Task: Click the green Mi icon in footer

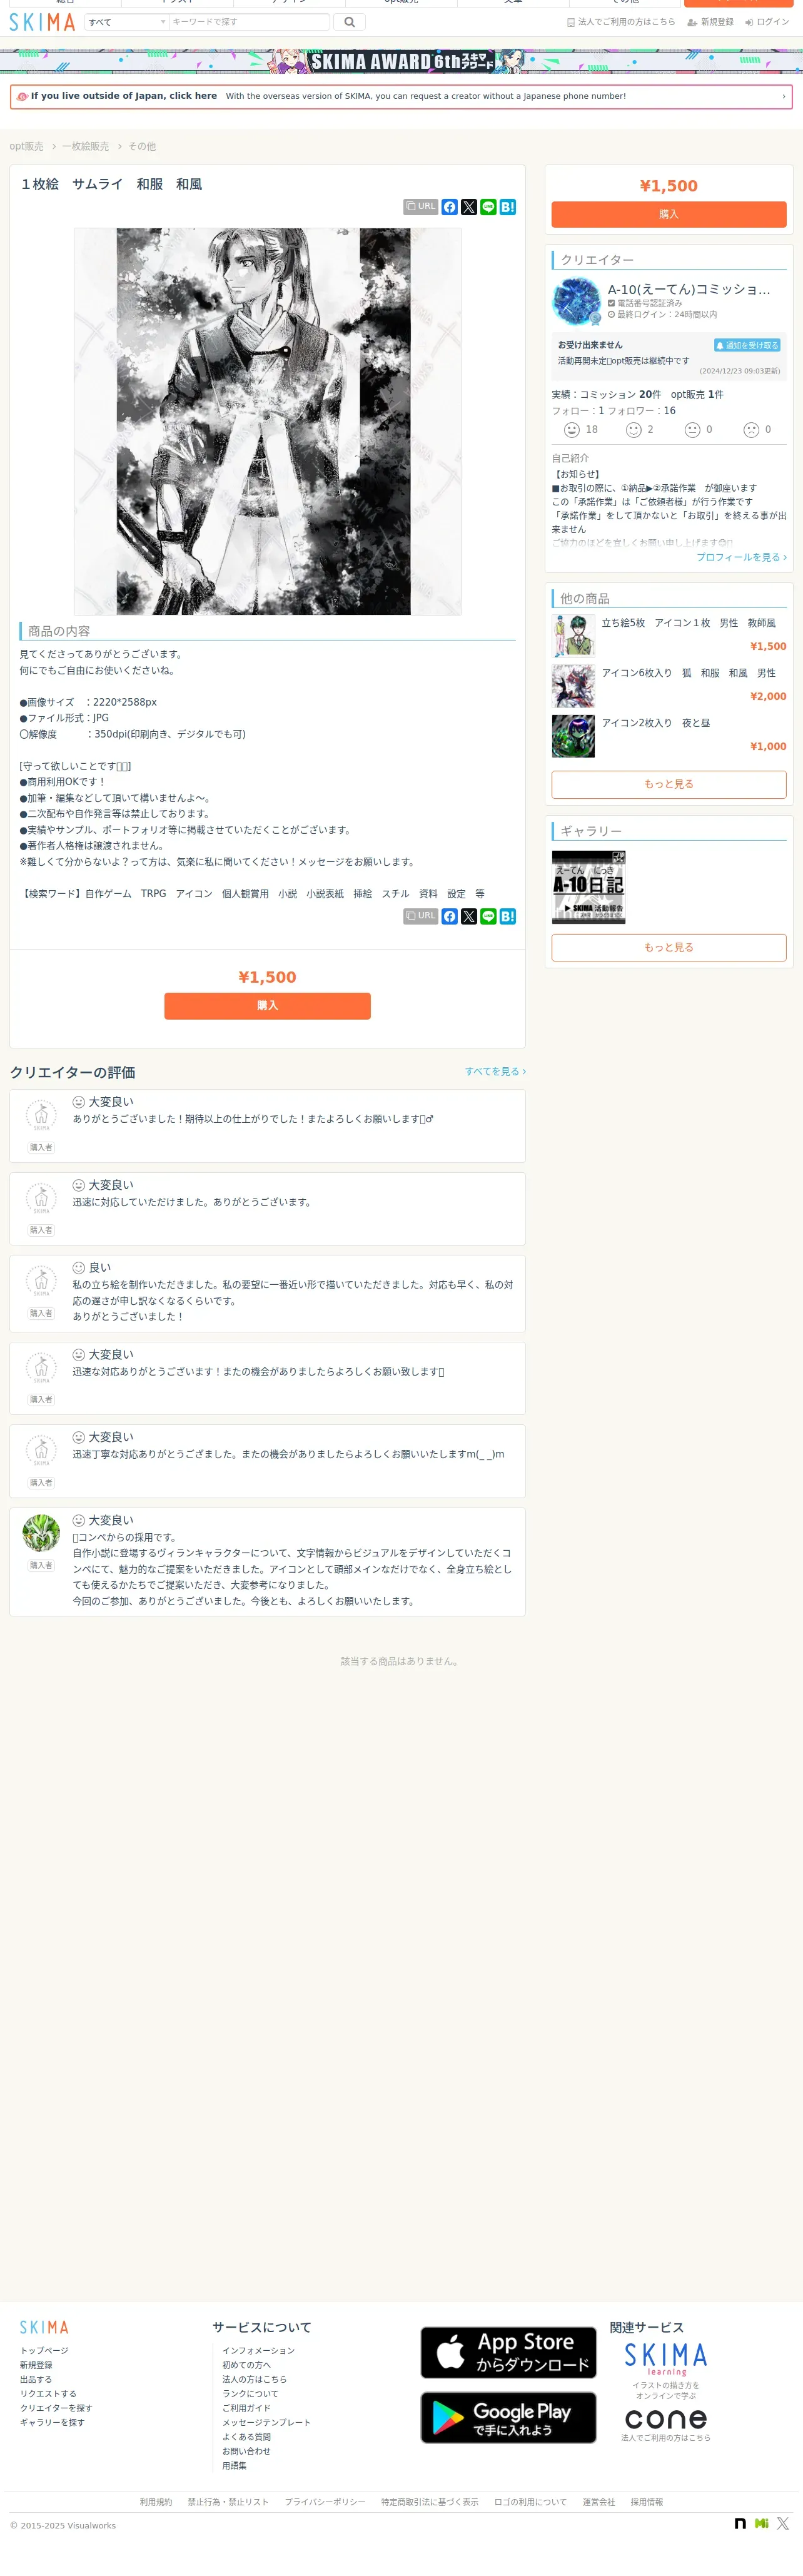Action: coord(762,2524)
